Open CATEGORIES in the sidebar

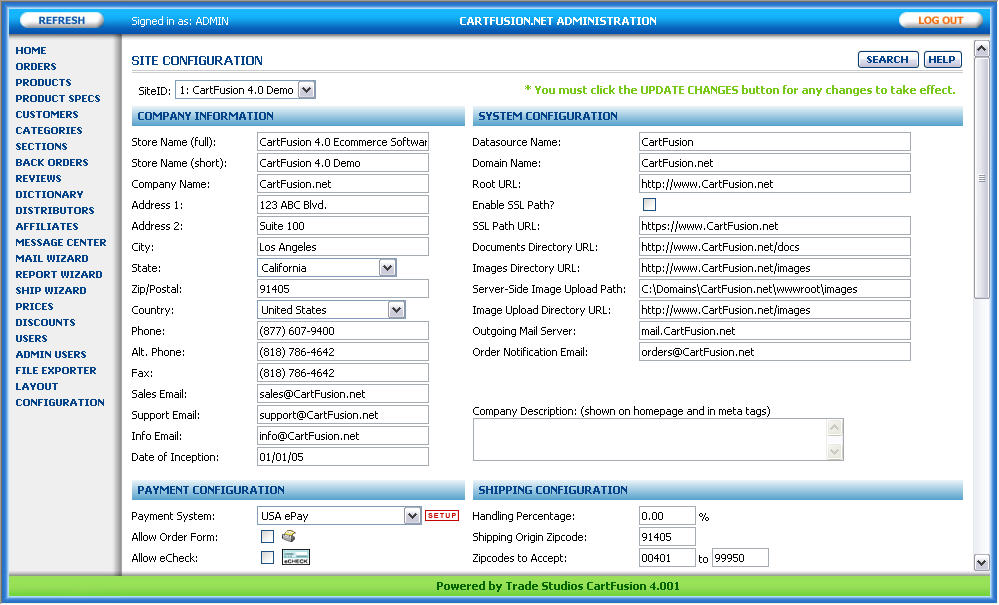[x=49, y=130]
